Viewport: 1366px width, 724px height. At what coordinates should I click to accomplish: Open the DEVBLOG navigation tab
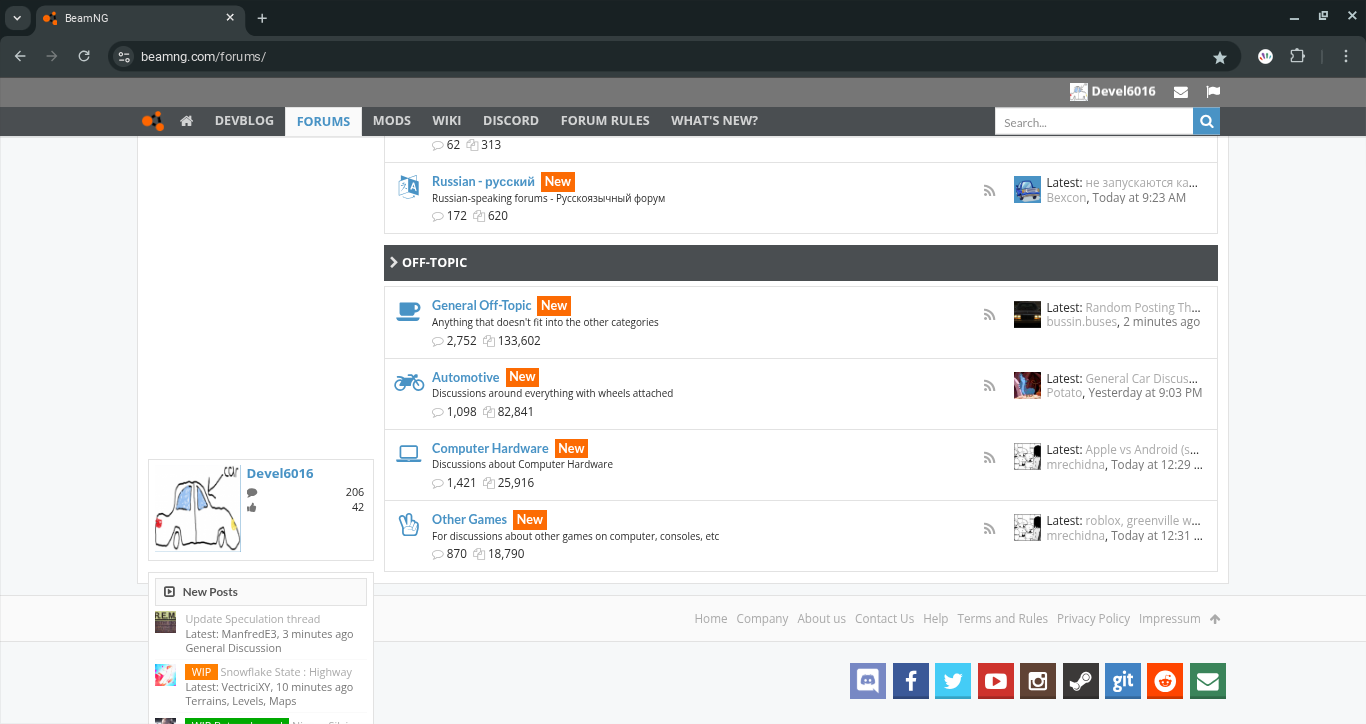[244, 121]
